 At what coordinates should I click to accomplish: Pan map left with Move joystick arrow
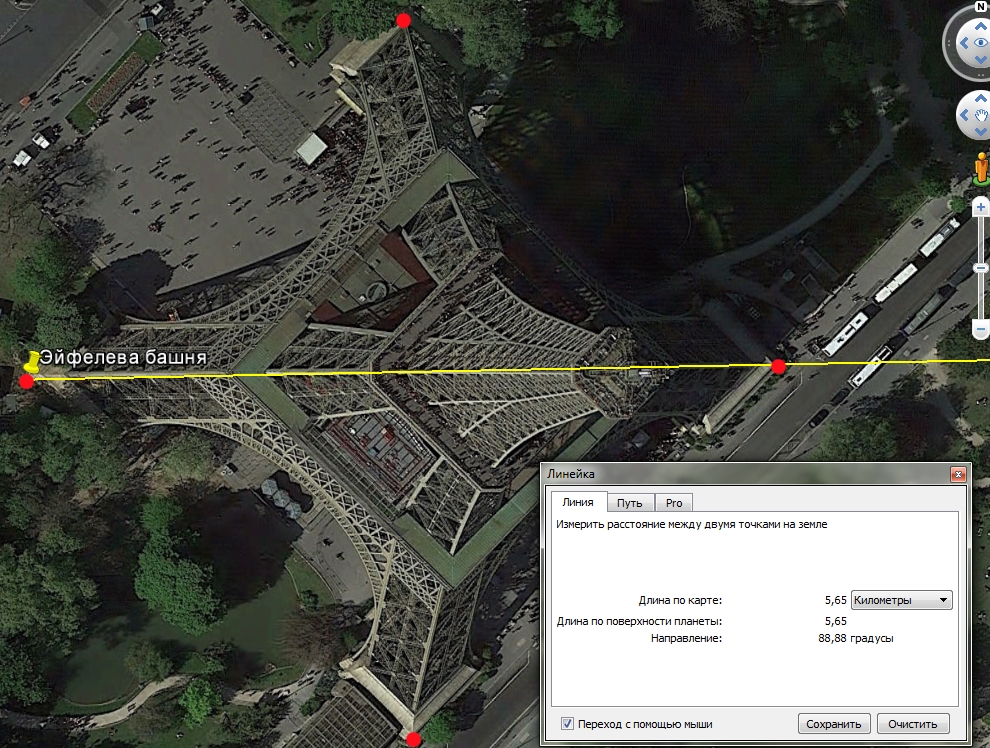964,115
